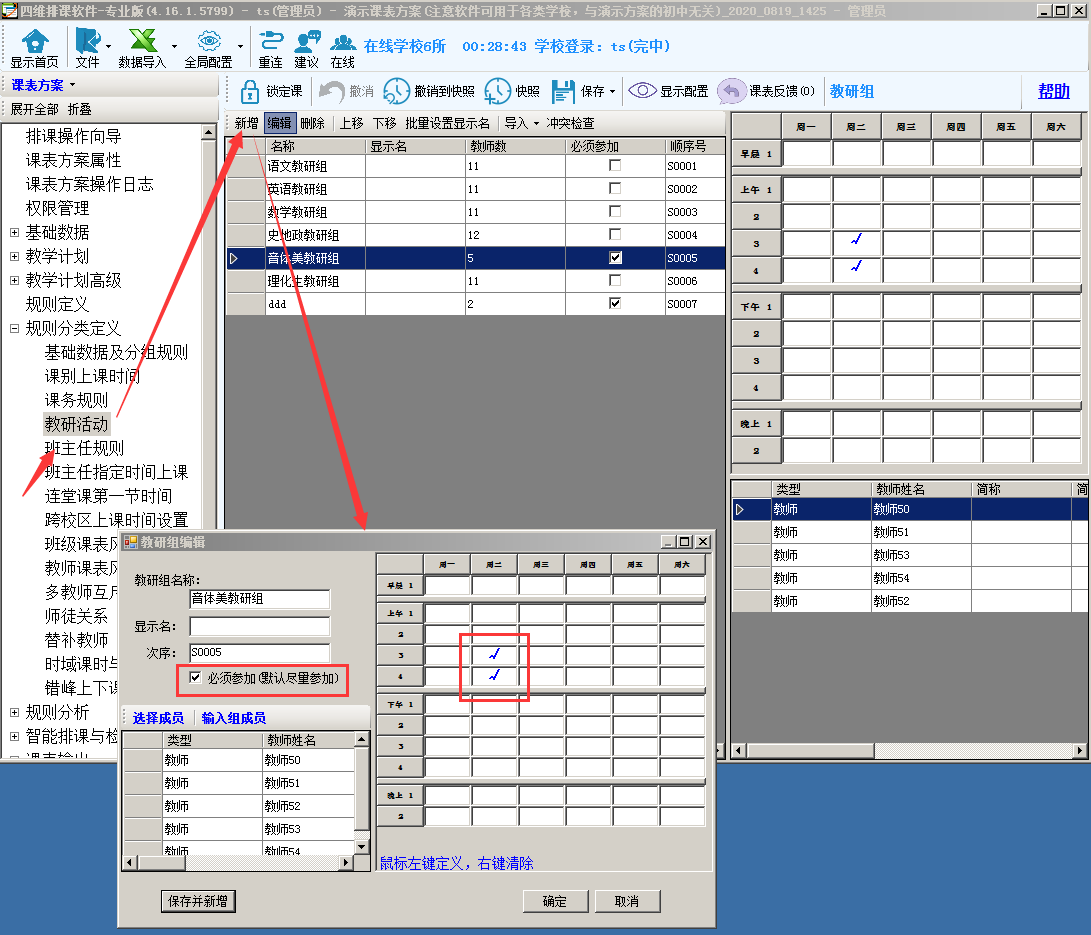Open the 帮助 help link
1091x935 pixels.
pos(1053,91)
